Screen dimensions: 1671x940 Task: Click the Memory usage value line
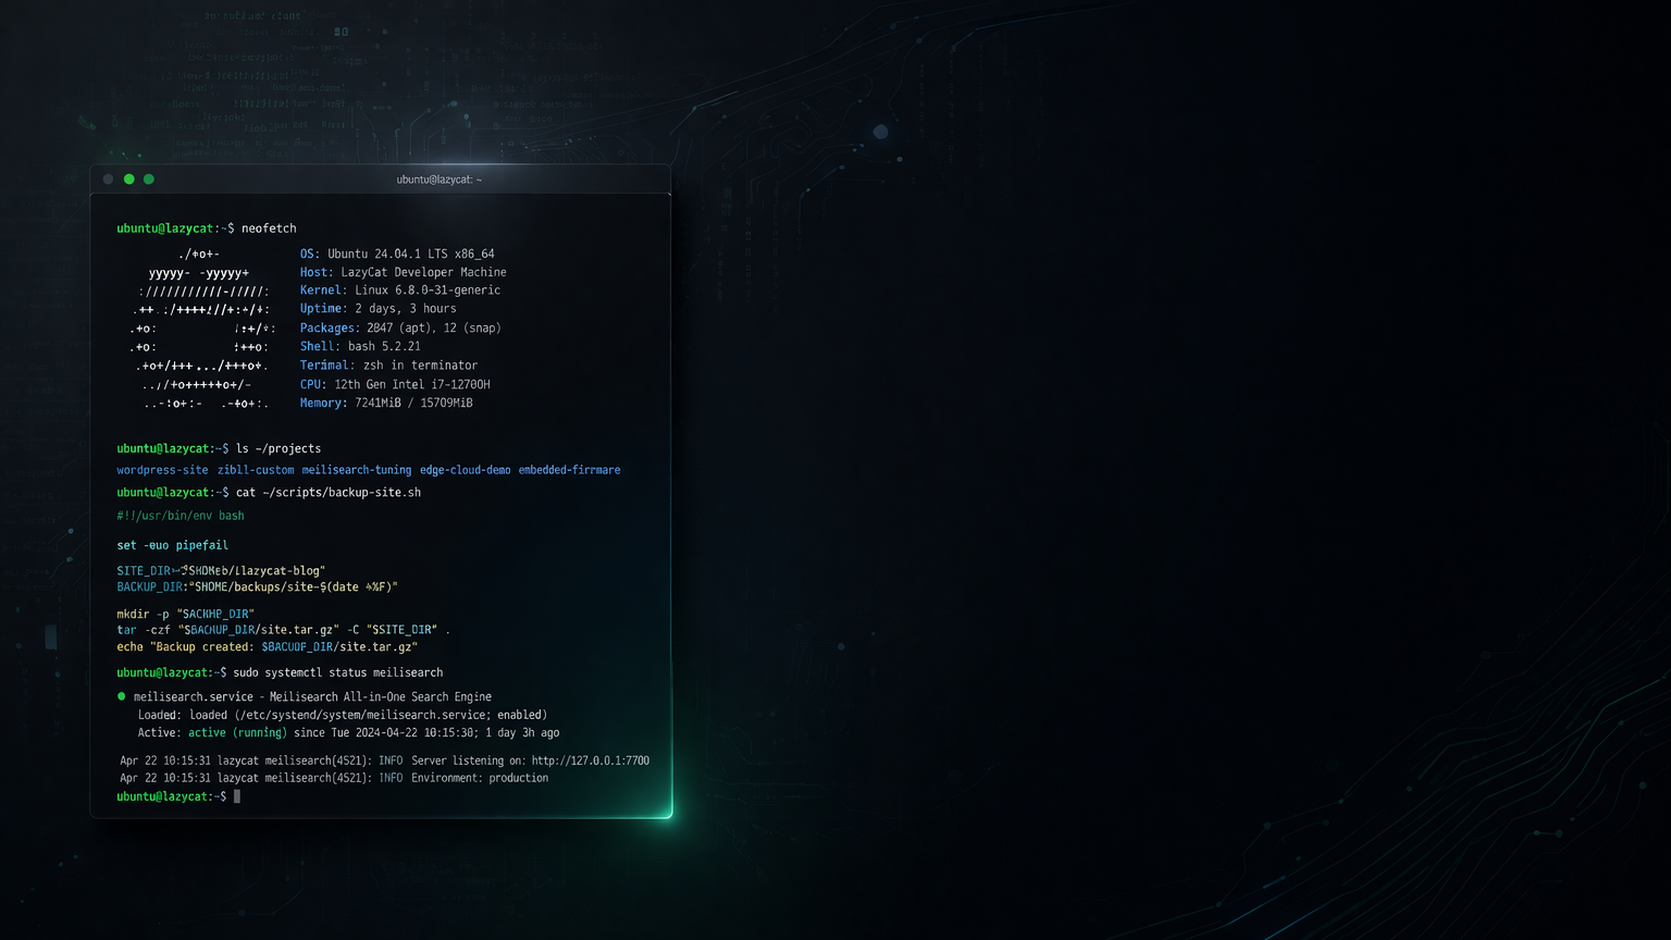(413, 403)
